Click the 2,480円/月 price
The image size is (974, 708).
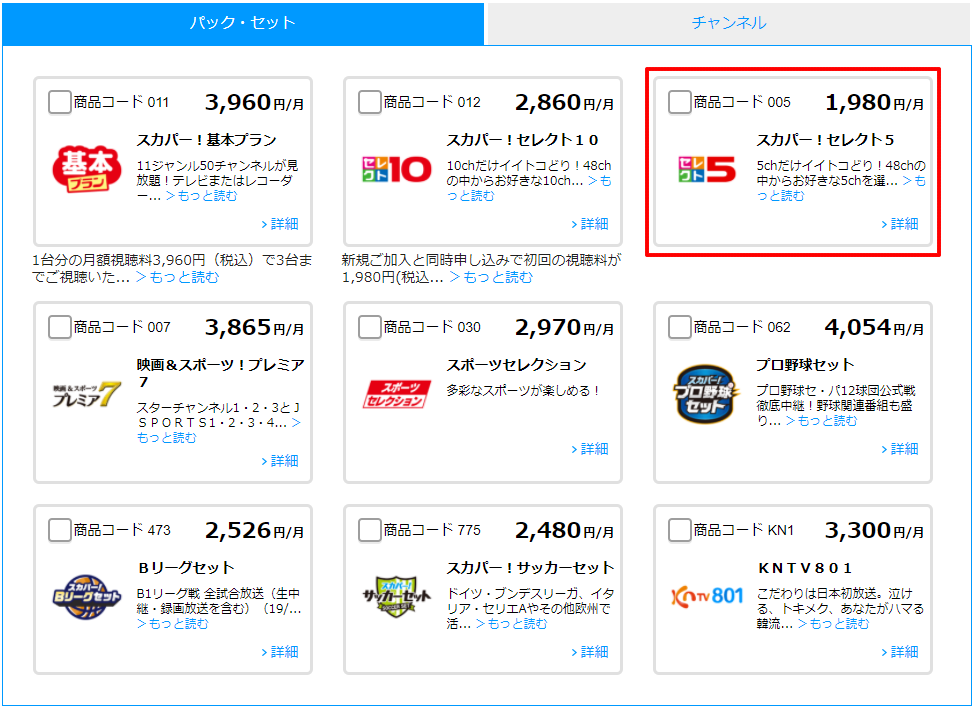click(x=565, y=530)
